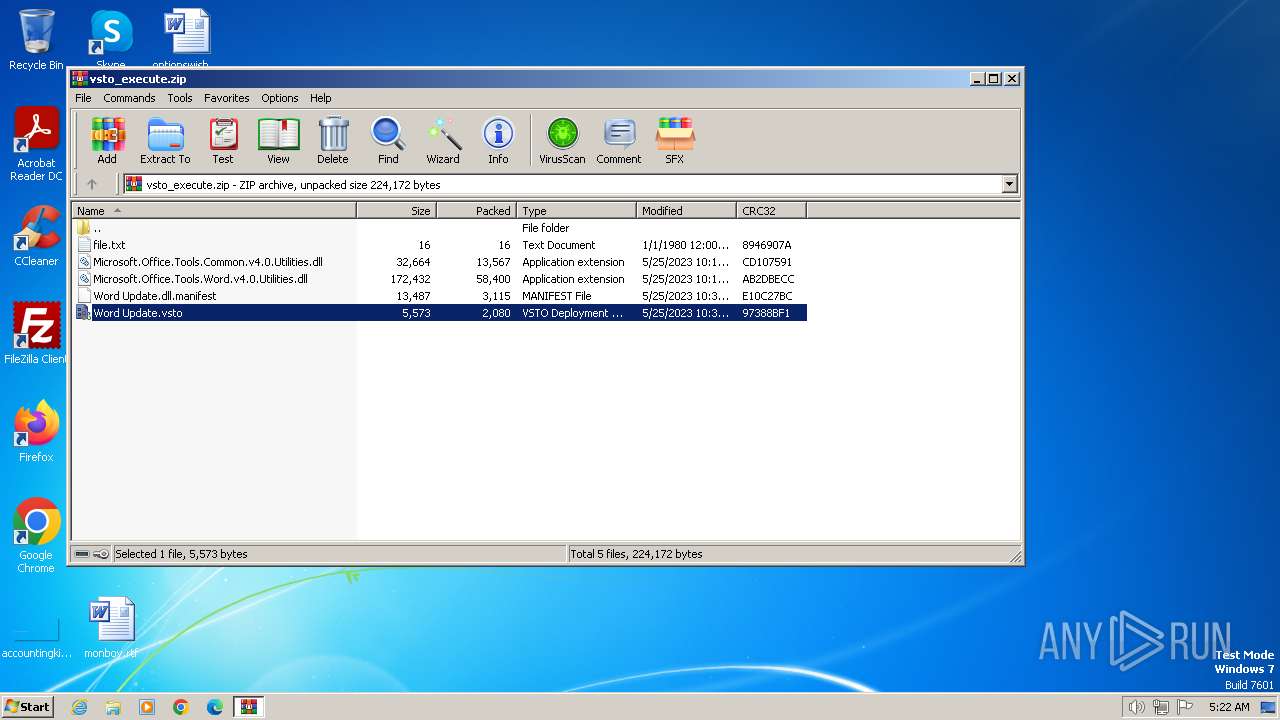Open Google Chrome desktop shortcut
The image size is (1280, 720).
tap(36, 535)
